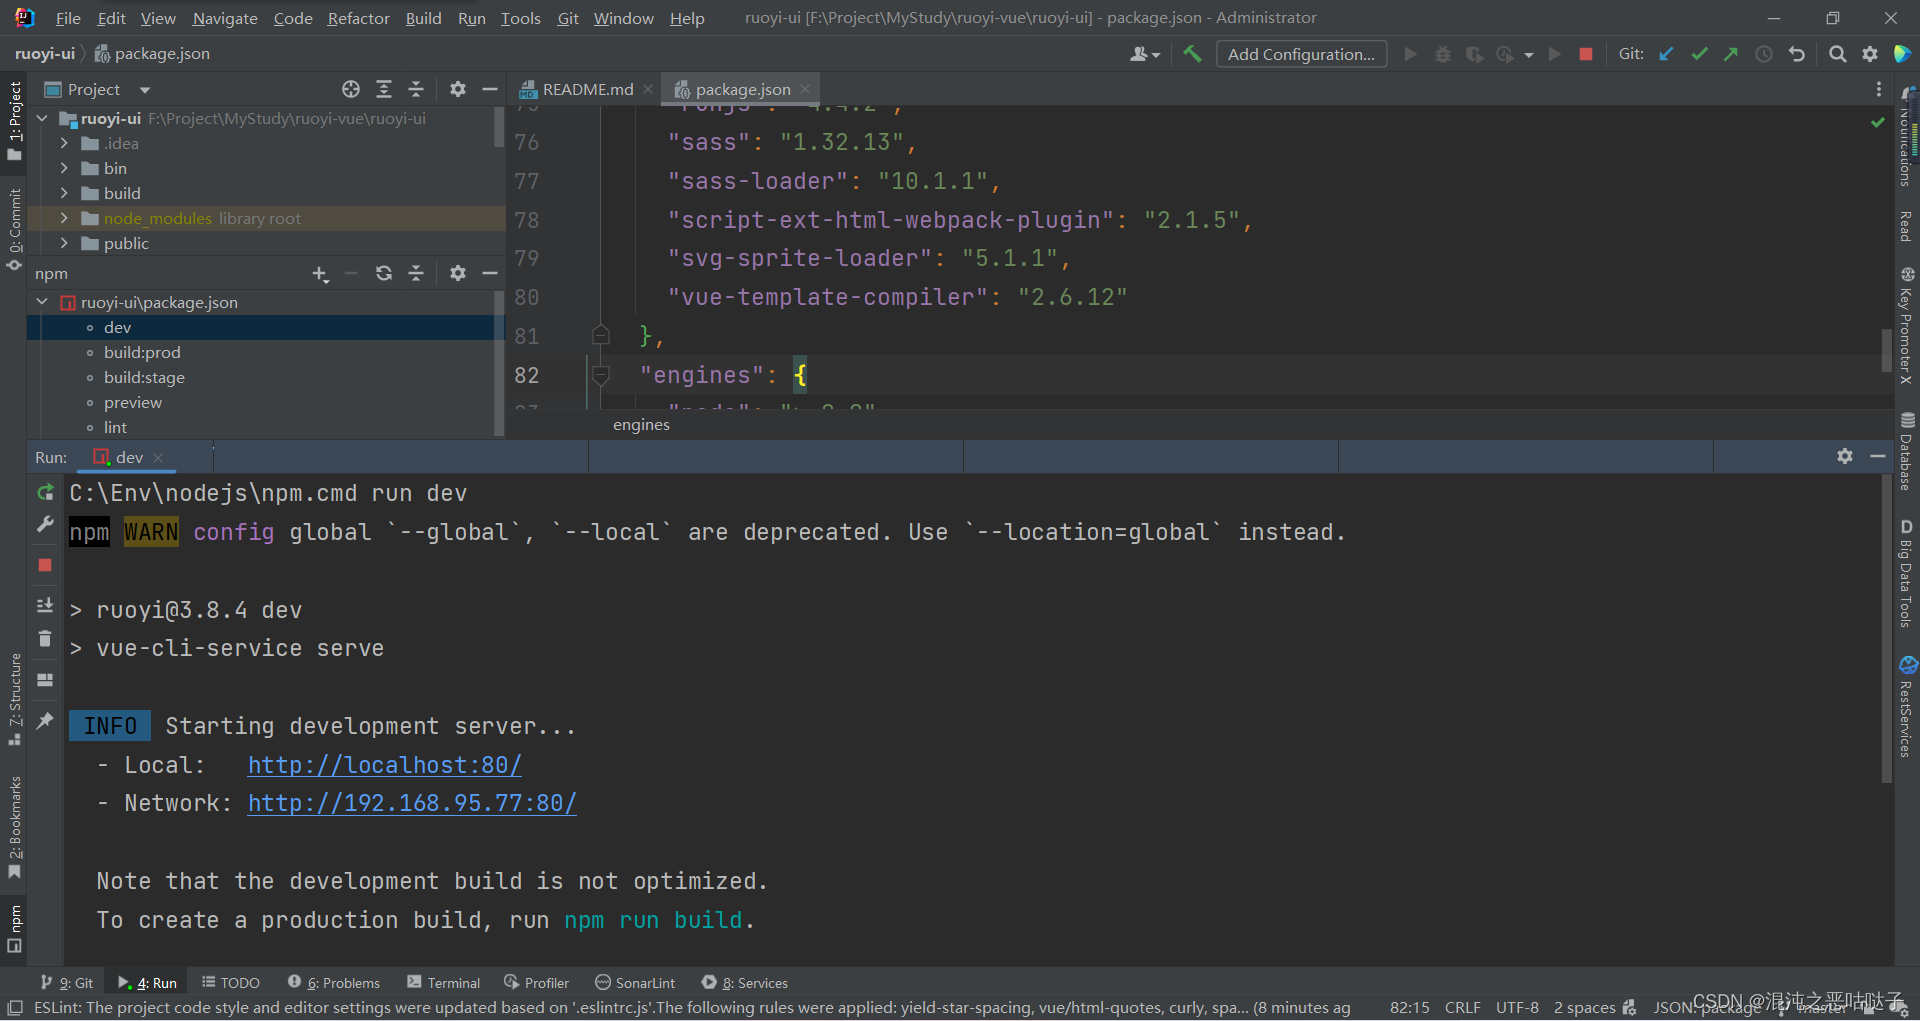The width and height of the screenshot is (1920, 1021).
Task: Click Git commit checkmark icon
Action: 1699,54
